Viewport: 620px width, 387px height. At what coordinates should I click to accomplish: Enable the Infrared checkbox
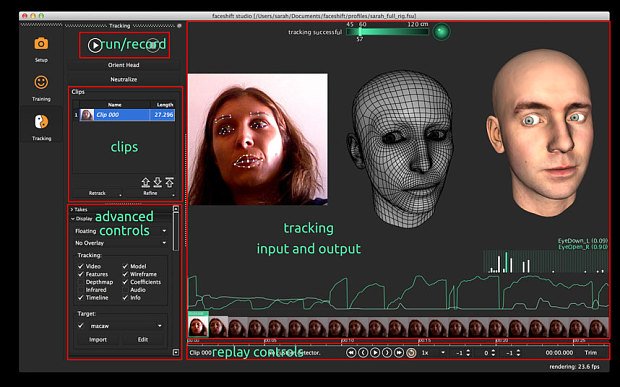(x=81, y=290)
